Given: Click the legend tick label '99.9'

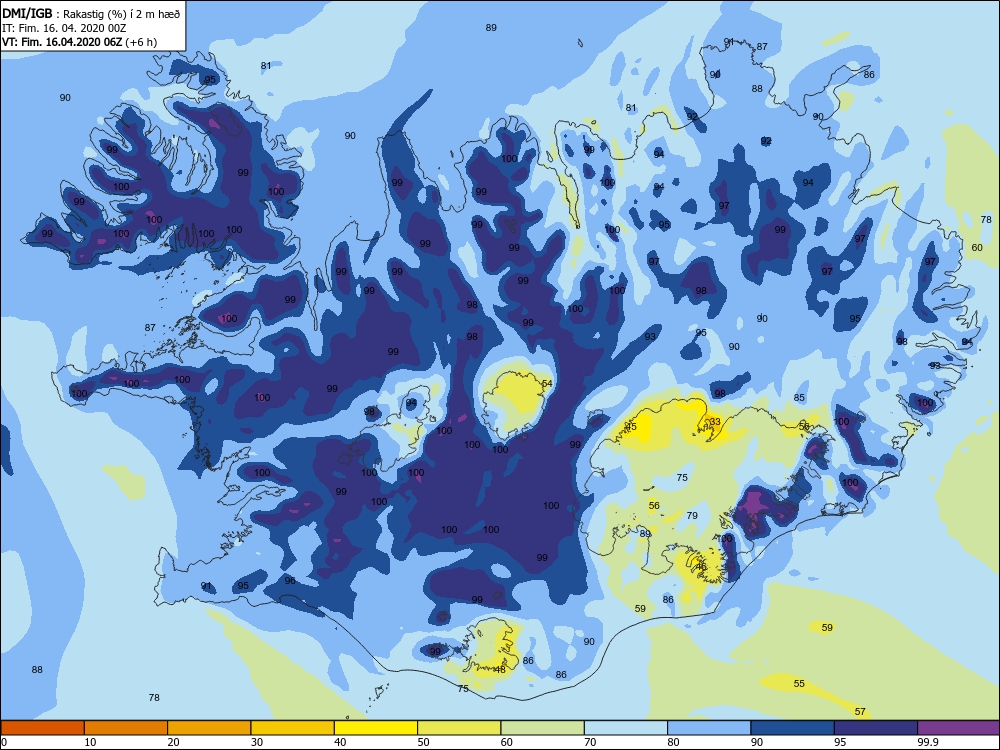Looking at the screenshot, I should (x=927, y=742).
